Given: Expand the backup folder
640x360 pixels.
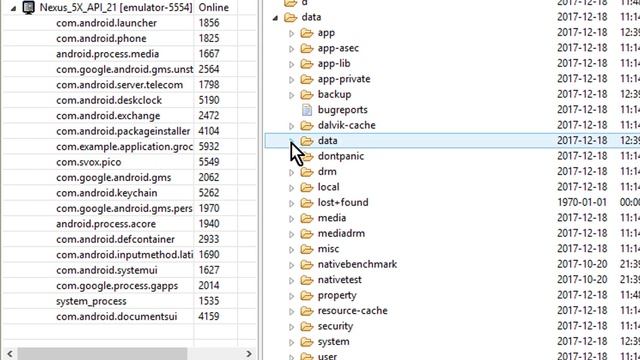Looking at the screenshot, I should [x=291, y=96].
